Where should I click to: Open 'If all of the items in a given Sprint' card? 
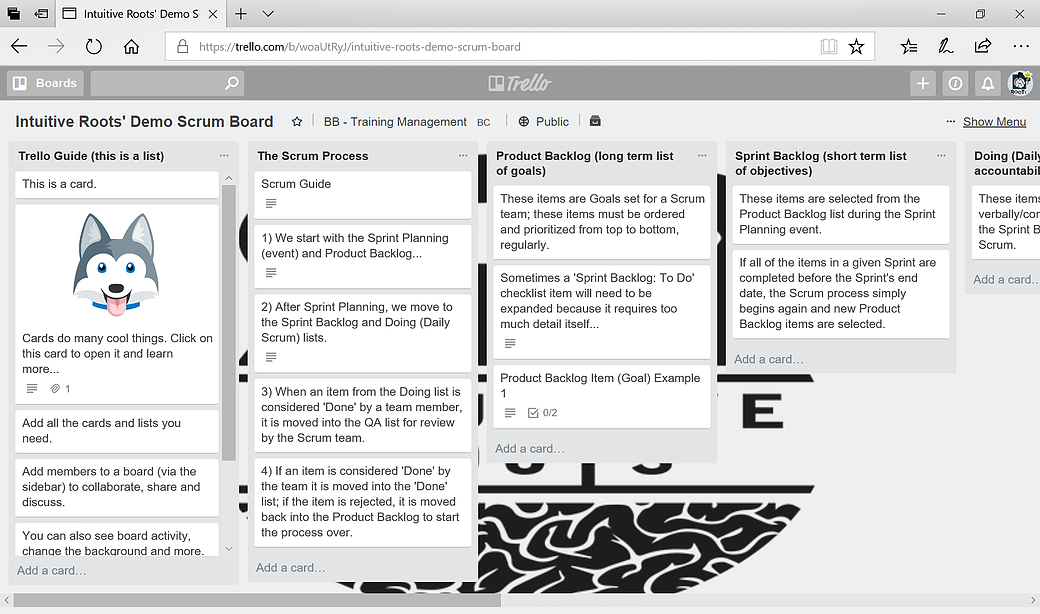click(x=840, y=294)
